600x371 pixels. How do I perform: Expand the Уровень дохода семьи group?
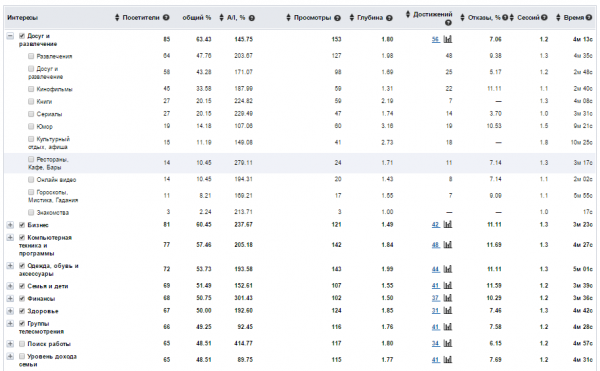tap(10, 356)
